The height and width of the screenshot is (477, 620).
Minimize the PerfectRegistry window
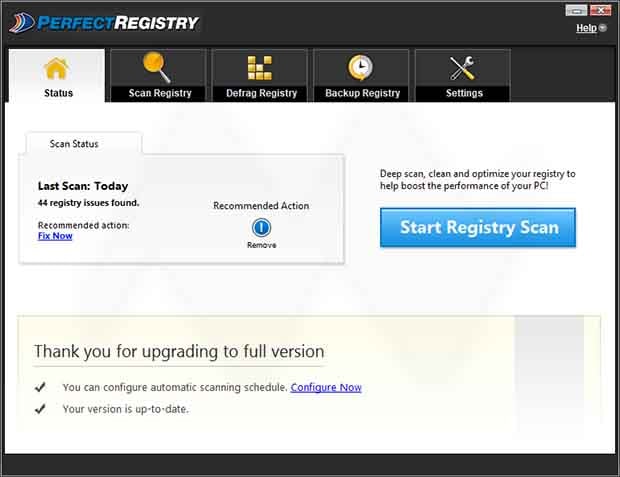[577, 10]
